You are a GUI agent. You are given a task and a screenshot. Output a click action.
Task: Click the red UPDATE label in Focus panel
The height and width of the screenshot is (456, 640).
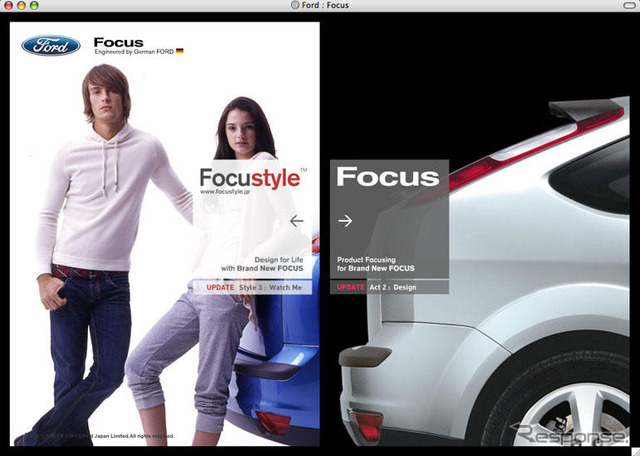[351, 287]
